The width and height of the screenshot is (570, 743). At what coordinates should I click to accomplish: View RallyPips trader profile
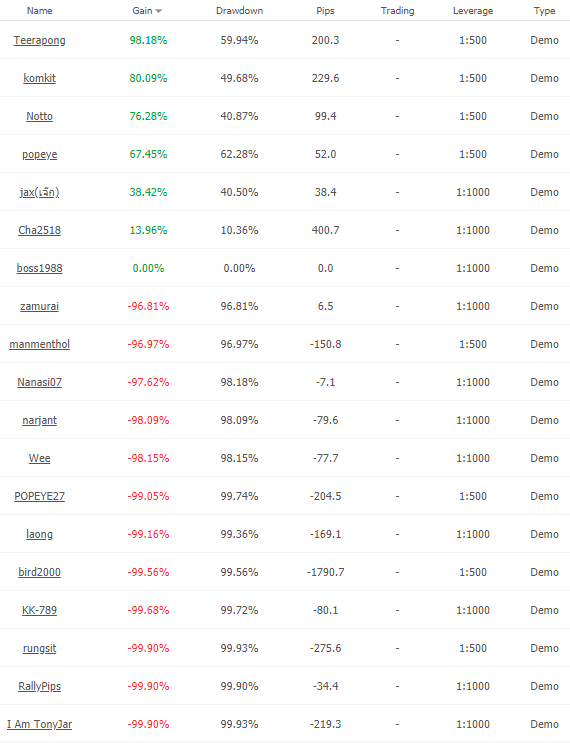click(39, 686)
